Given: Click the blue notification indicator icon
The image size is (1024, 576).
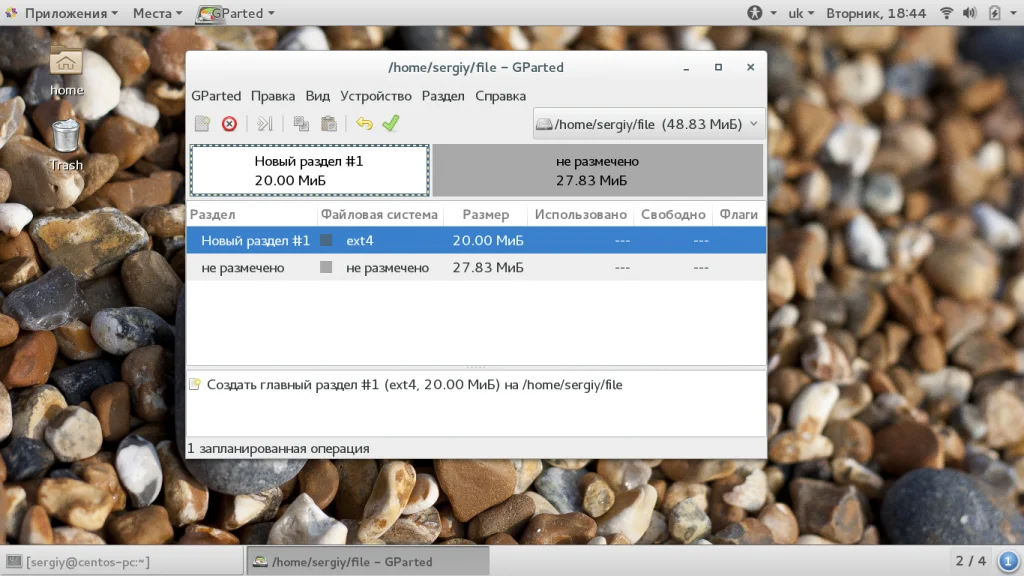Looking at the screenshot, I should coord(1008,561).
